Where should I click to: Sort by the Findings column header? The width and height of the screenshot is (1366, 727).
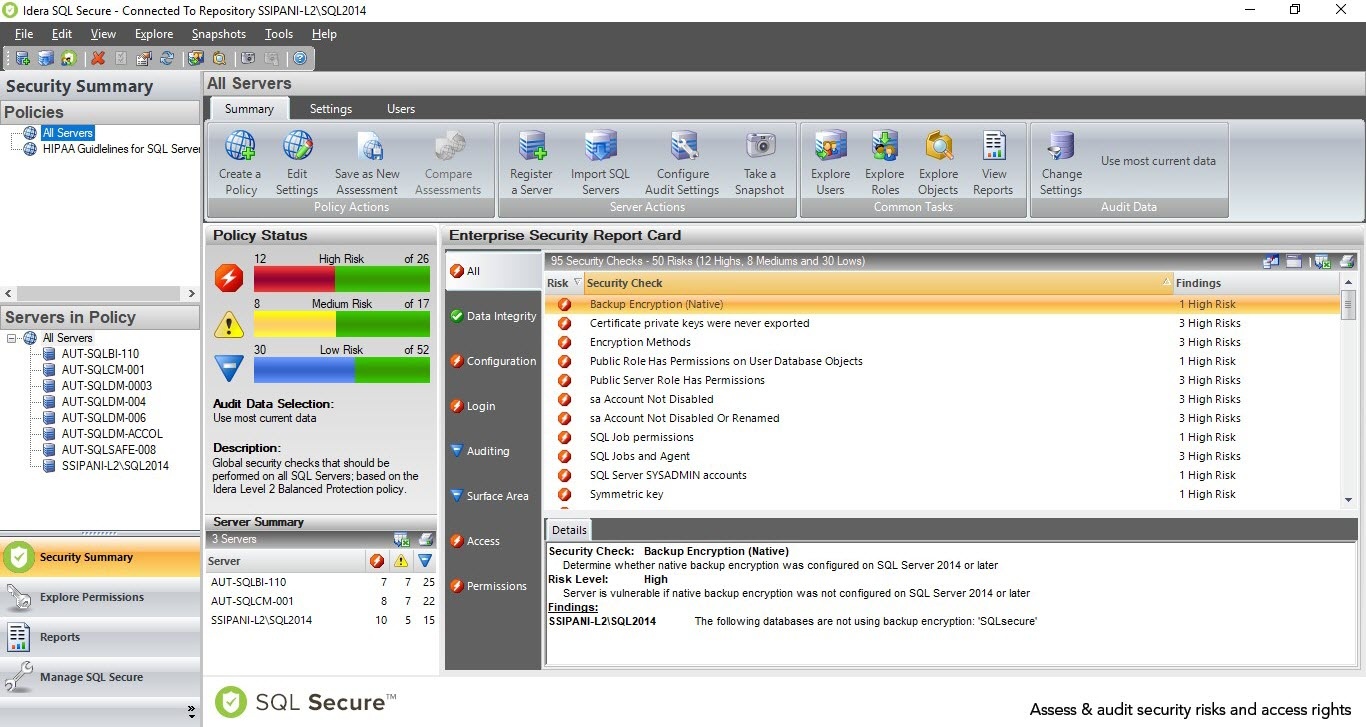pyautogui.click(x=1257, y=283)
